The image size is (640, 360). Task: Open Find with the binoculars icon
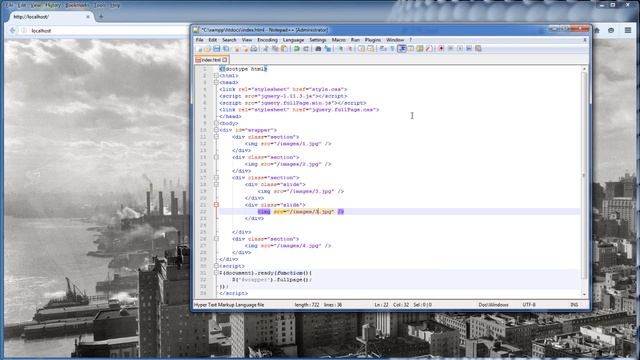pyautogui.click(x=318, y=49)
